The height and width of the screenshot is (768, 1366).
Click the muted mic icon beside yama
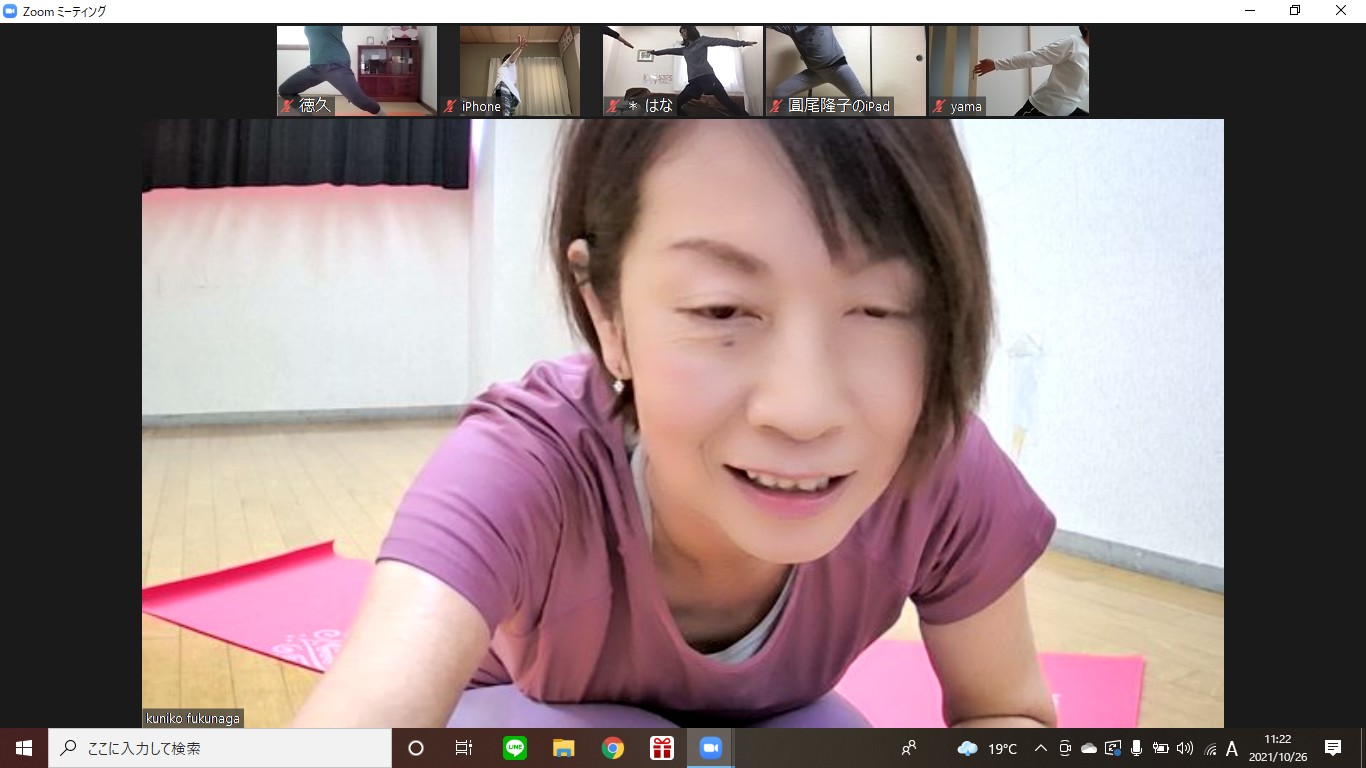coord(940,106)
